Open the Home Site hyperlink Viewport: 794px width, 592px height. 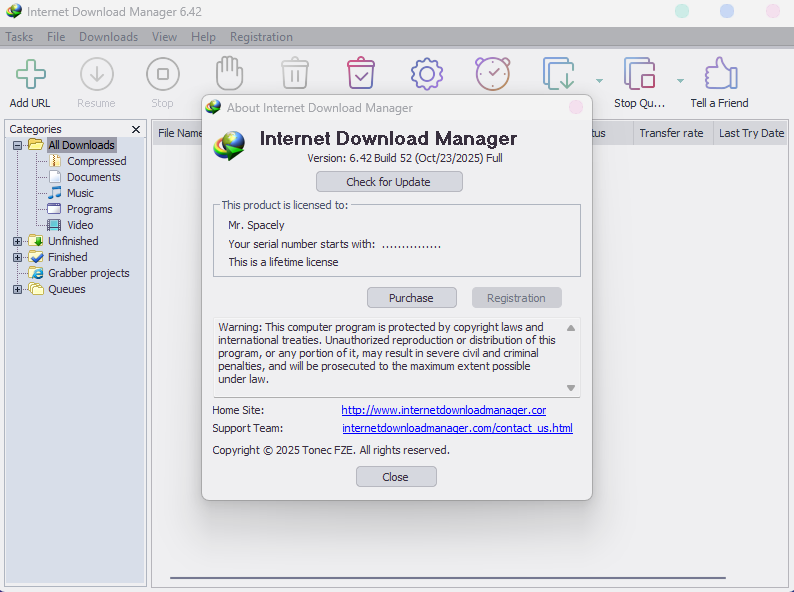[x=443, y=410]
